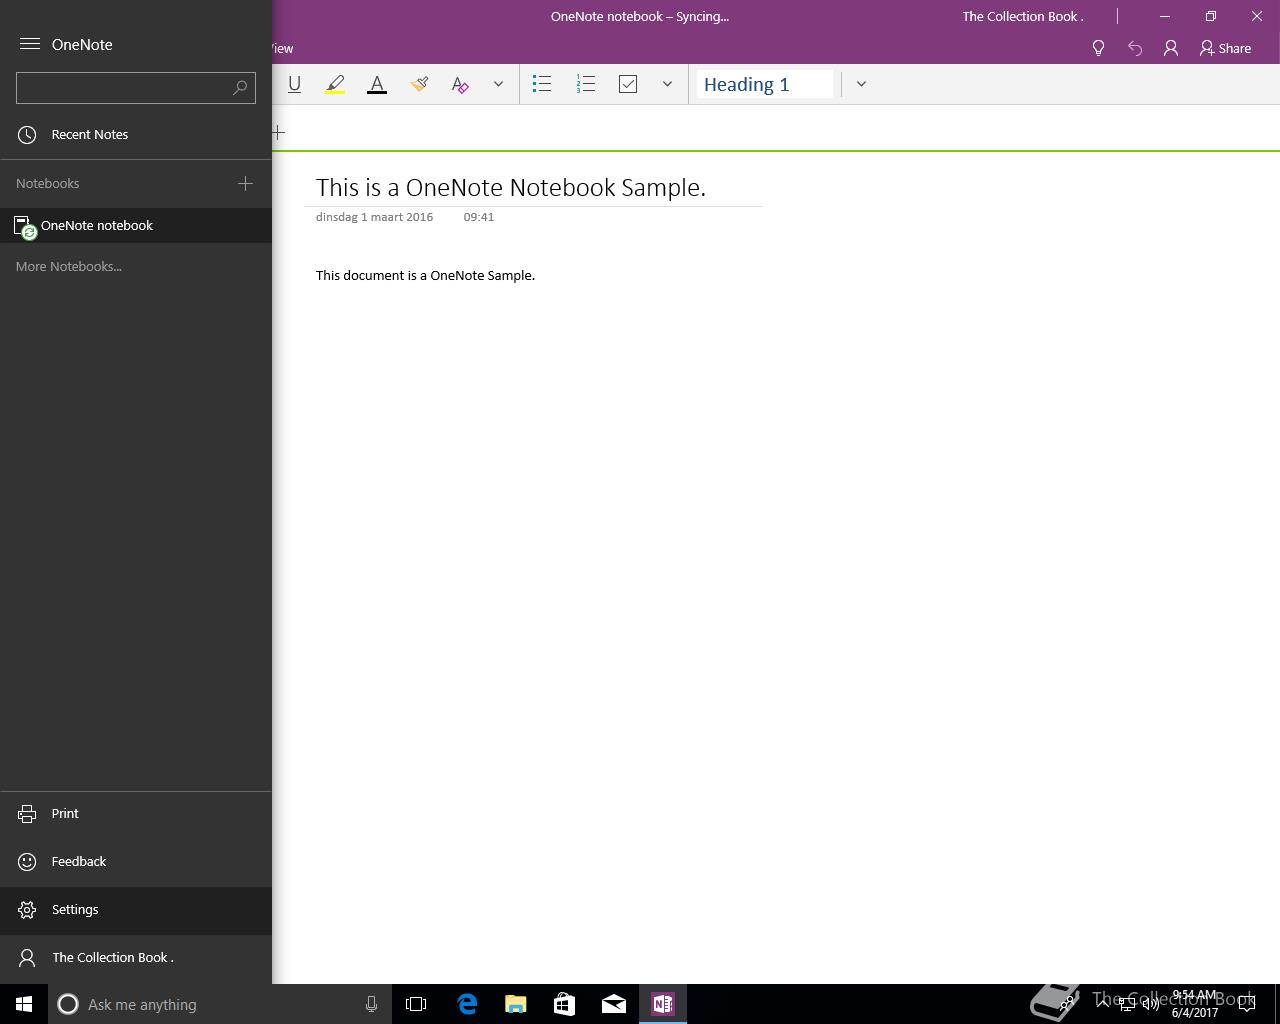Add a new section with plus
The image size is (1280, 1024).
(279, 132)
